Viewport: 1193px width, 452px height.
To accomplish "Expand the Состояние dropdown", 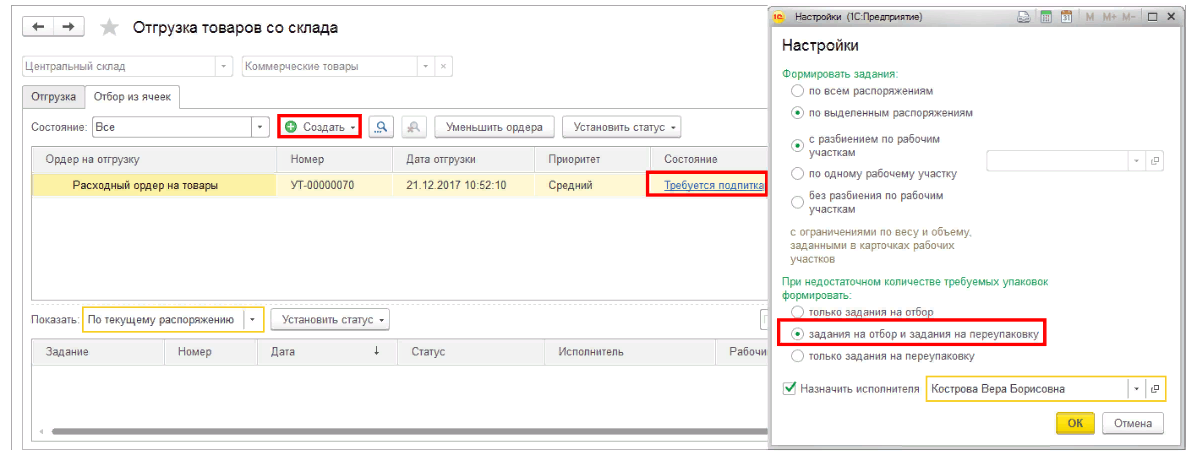I will [x=260, y=127].
